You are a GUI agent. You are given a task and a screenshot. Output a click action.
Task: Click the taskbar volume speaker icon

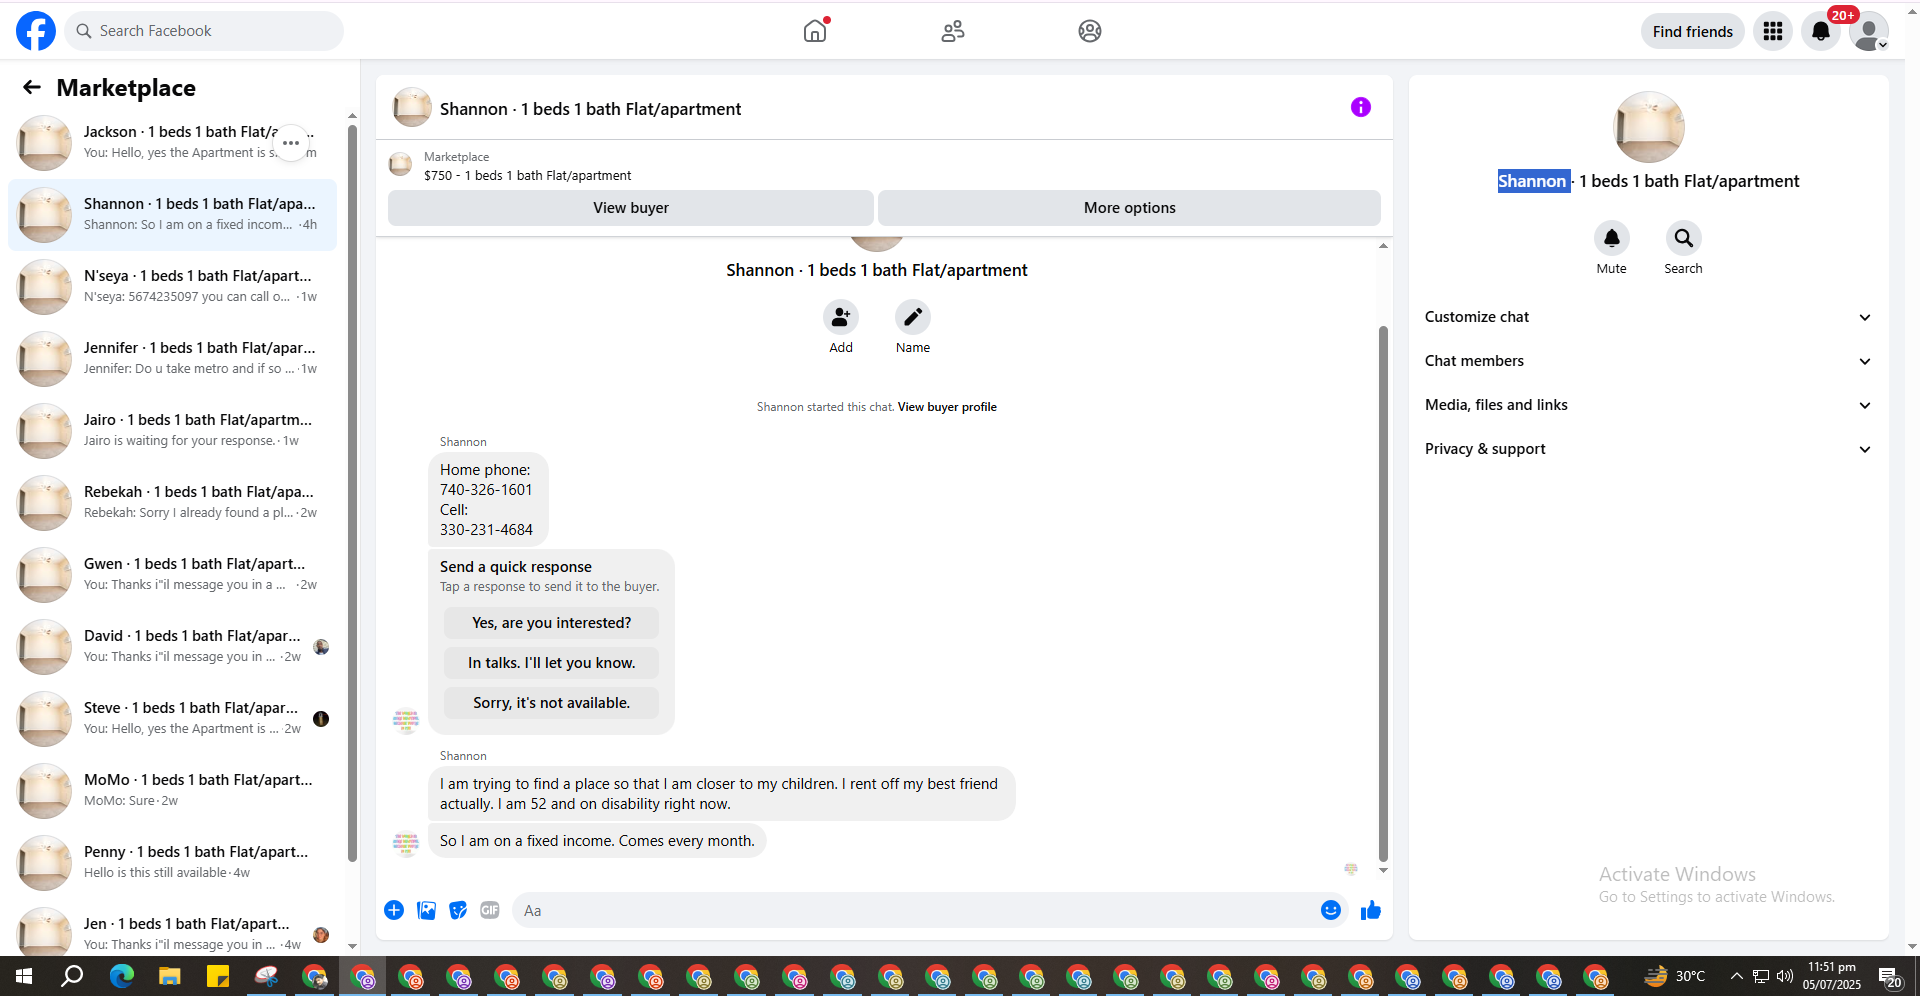click(1785, 976)
